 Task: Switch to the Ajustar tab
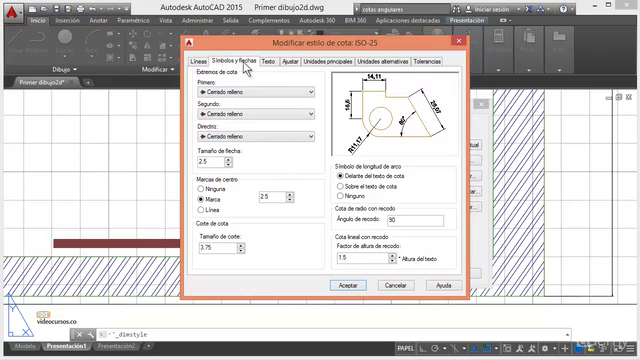[290, 62]
